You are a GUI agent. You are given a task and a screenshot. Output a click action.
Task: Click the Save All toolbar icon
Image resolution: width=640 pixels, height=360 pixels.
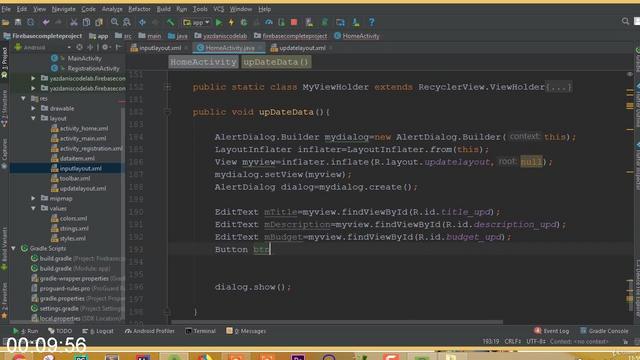pos(18,22)
